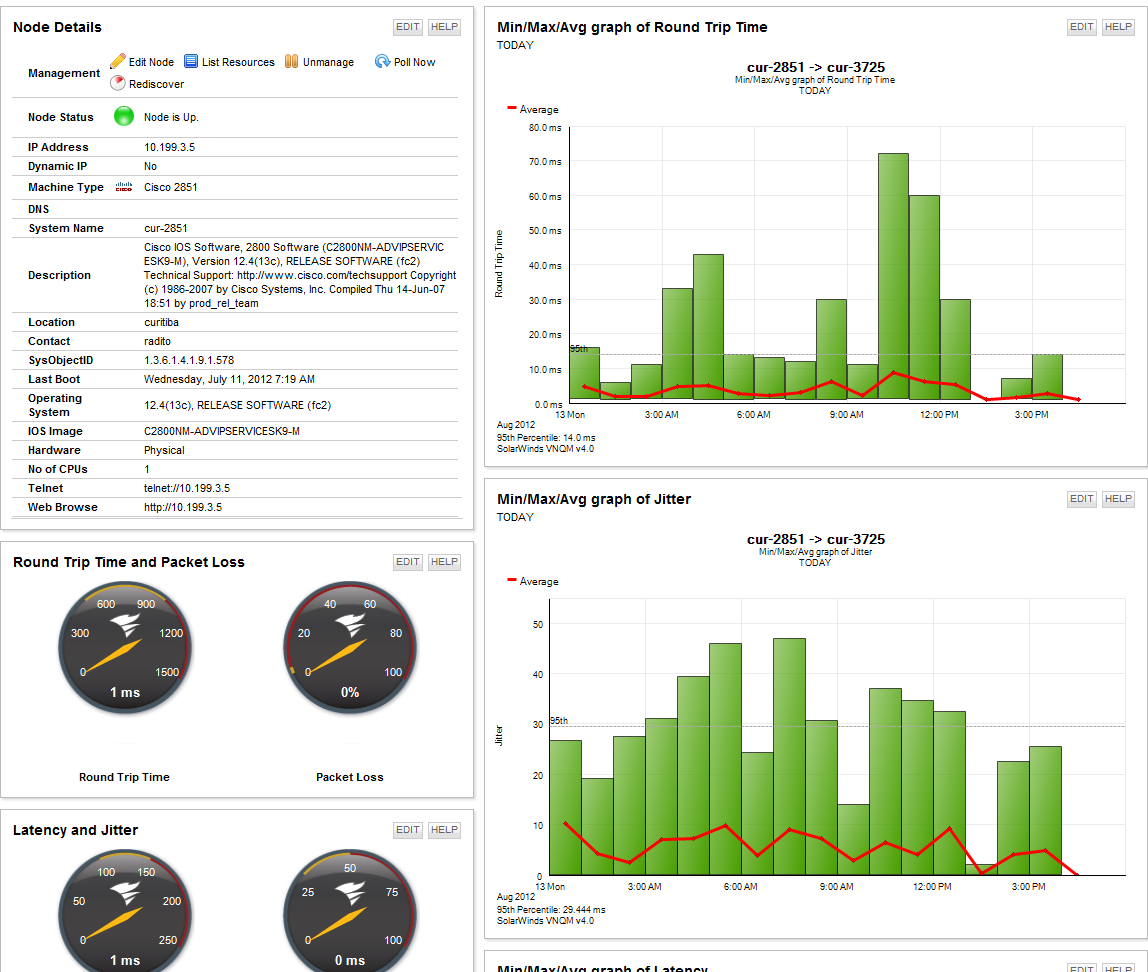Click the green Node Status indicator

pos(124,116)
